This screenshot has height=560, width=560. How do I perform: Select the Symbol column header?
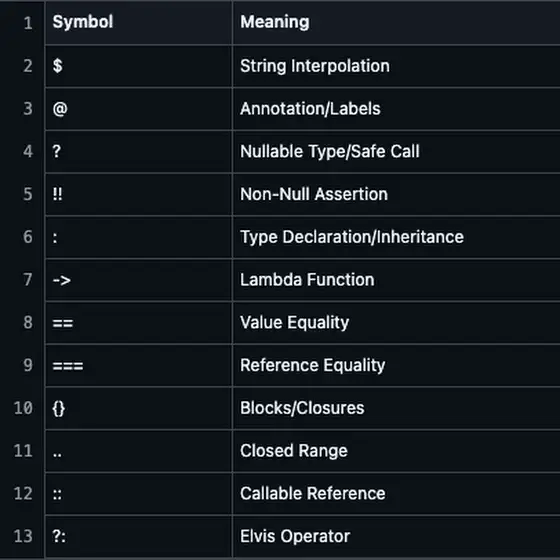83,22
